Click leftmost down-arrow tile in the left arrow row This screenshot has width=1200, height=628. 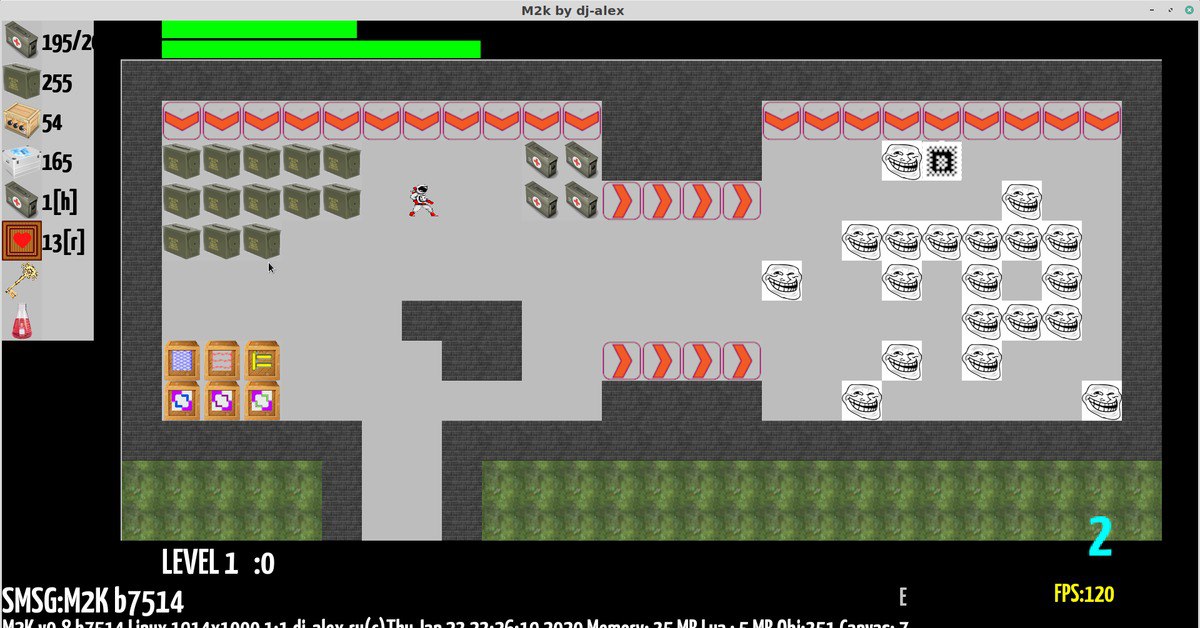pyautogui.click(x=182, y=121)
